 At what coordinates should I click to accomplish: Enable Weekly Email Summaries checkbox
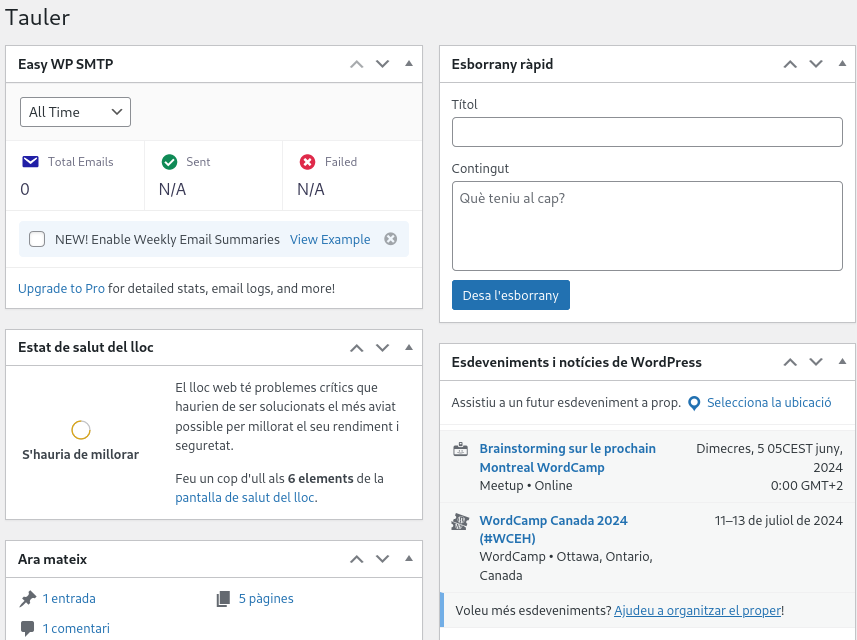(x=37, y=239)
